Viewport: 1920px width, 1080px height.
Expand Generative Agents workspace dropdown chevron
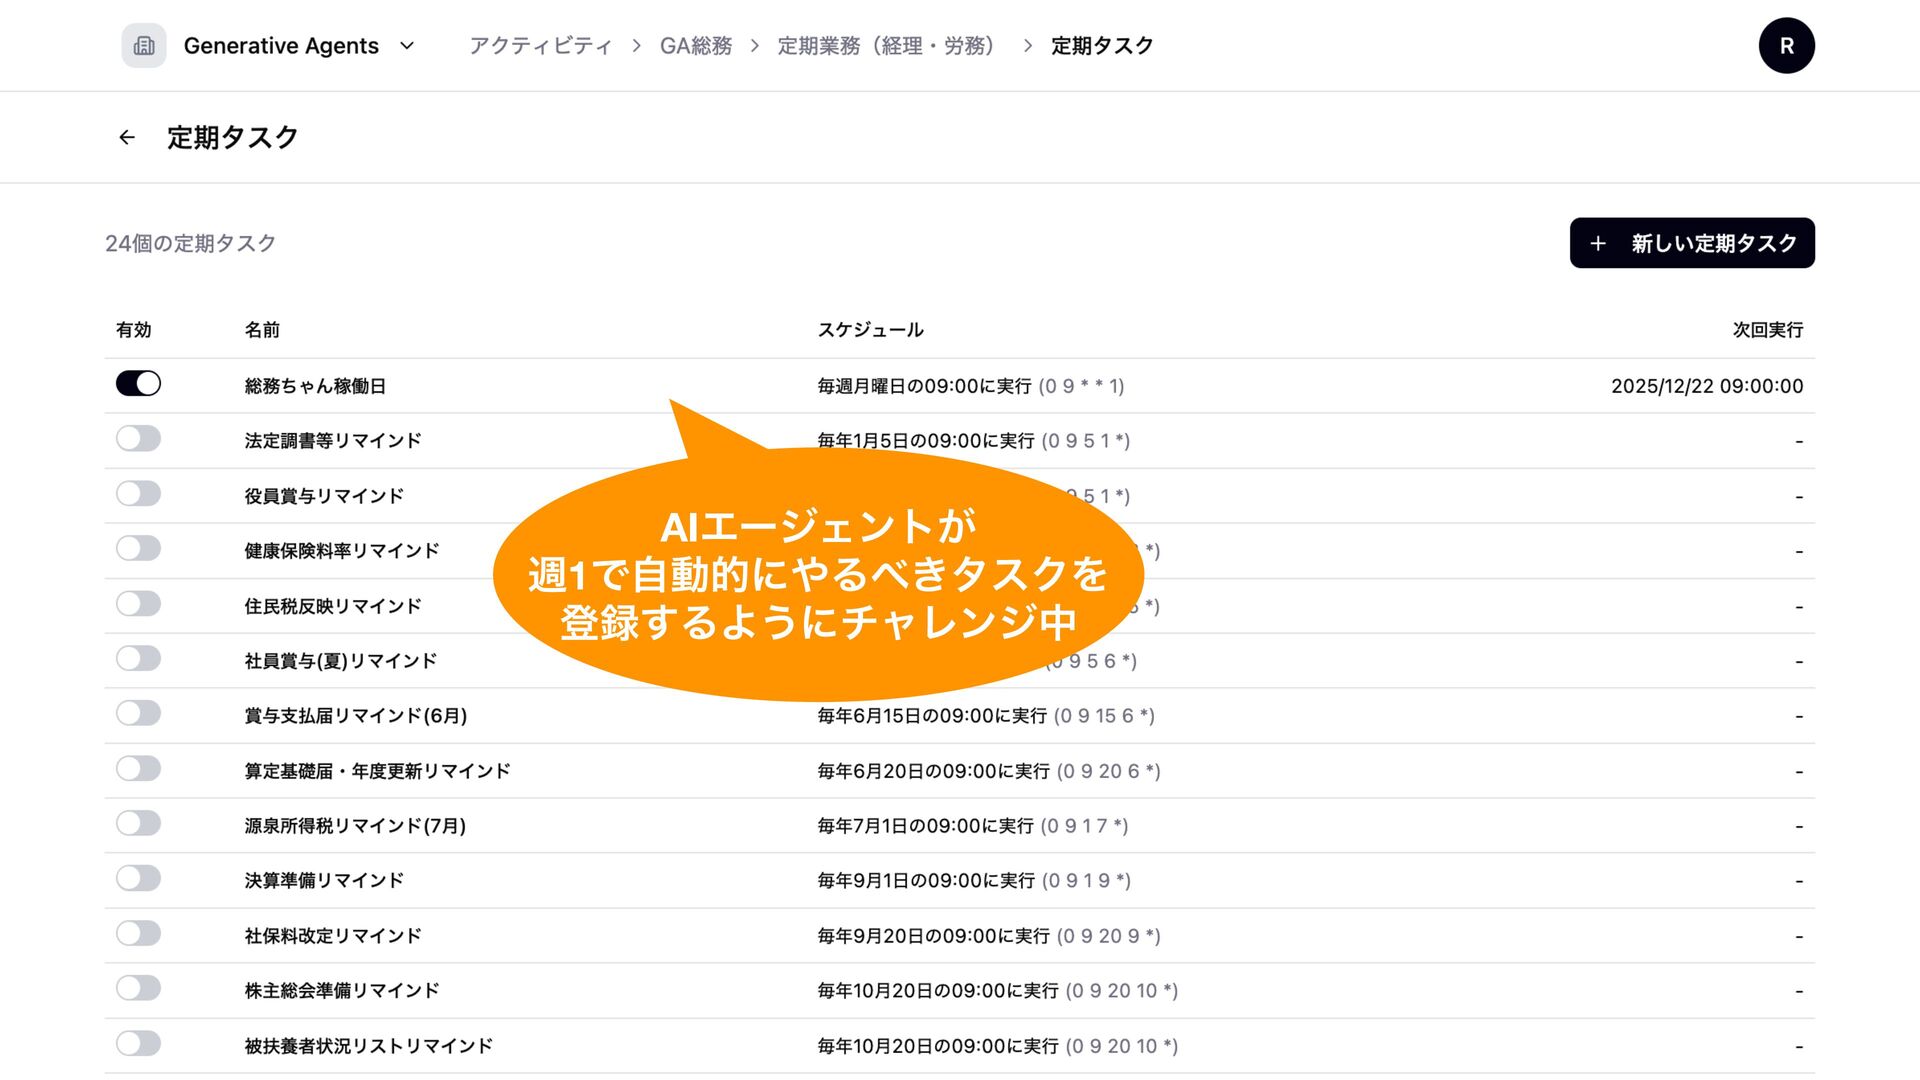point(407,46)
